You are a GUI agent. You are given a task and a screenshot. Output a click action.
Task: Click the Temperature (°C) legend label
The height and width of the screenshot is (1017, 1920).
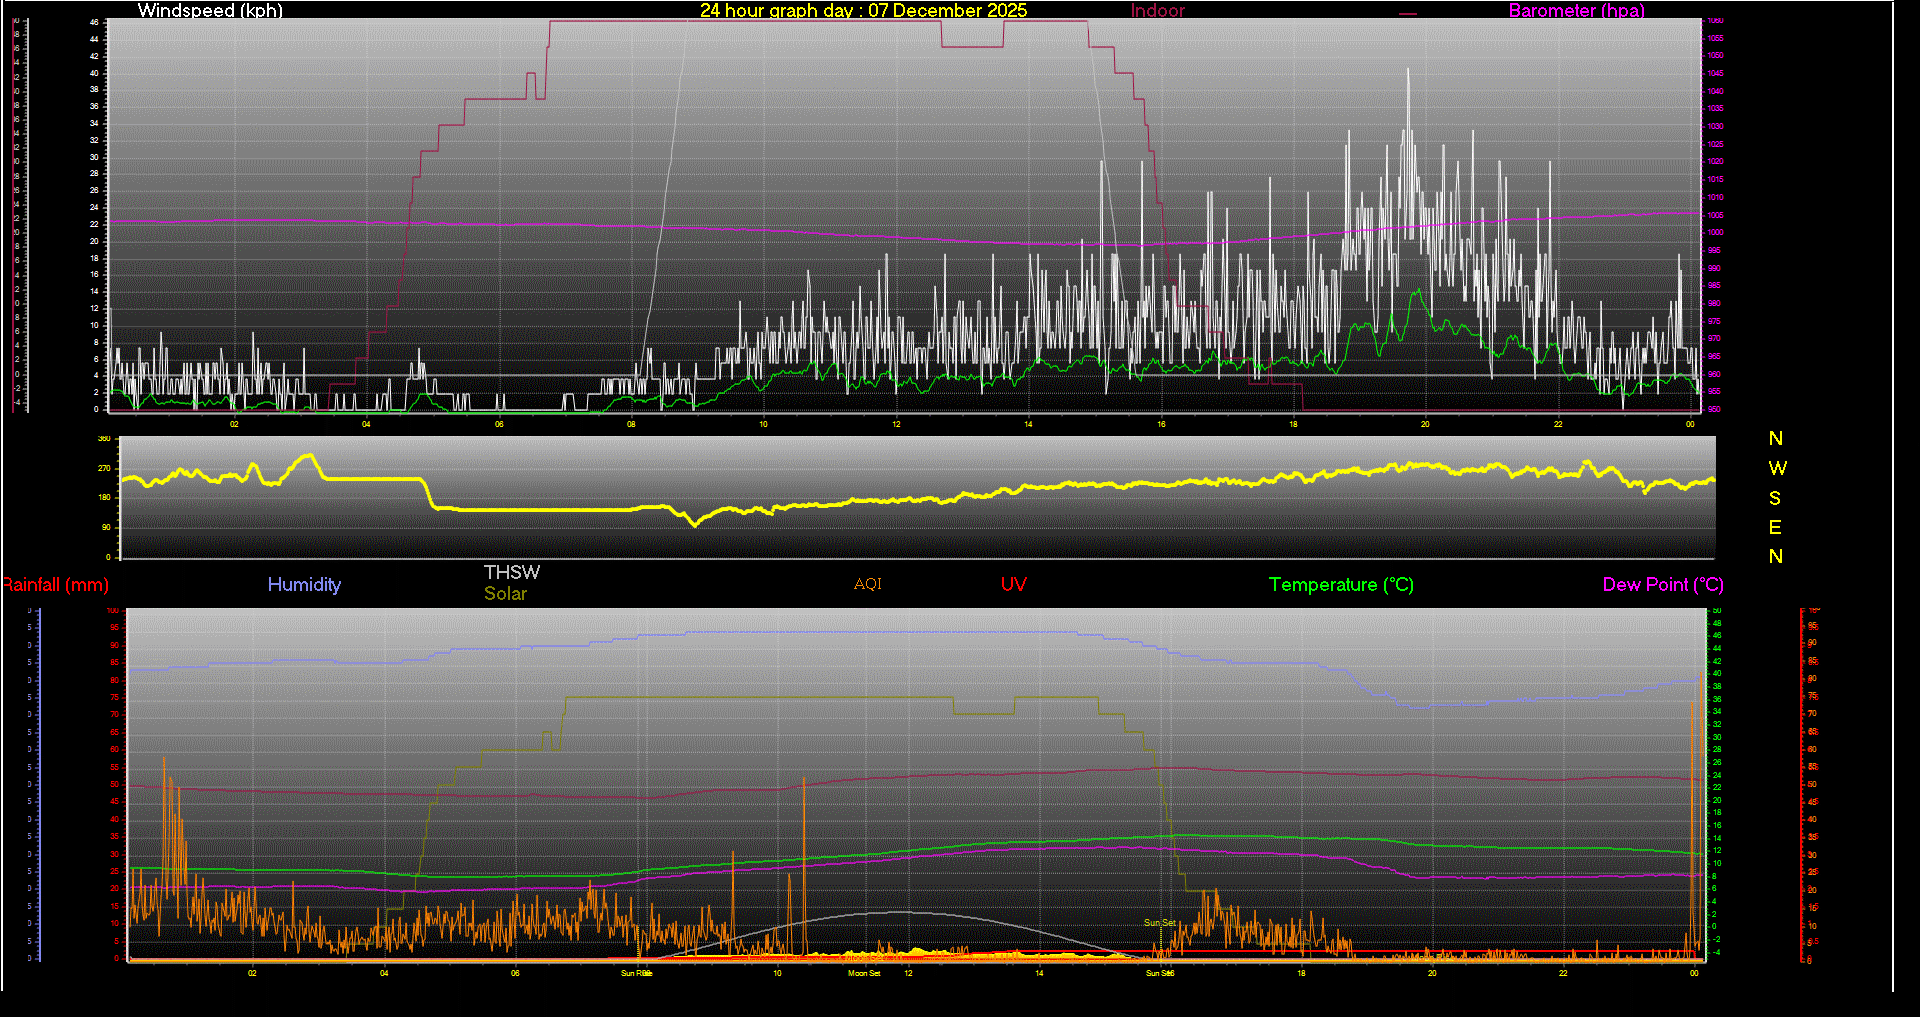pos(1341,585)
